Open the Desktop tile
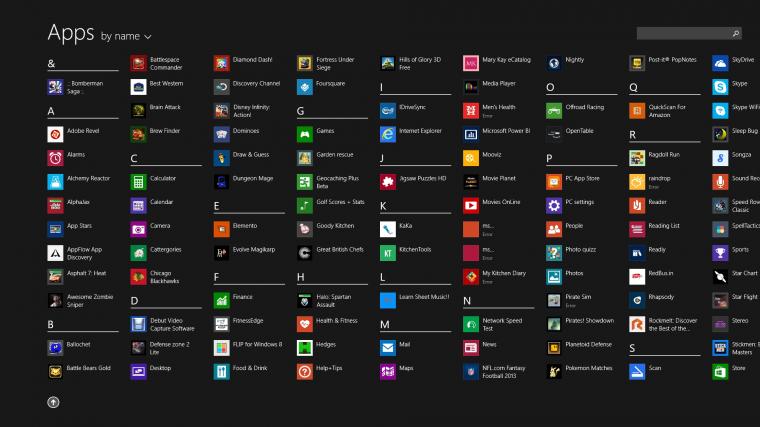This screenshot has width=760, height=427. (138, 372)
